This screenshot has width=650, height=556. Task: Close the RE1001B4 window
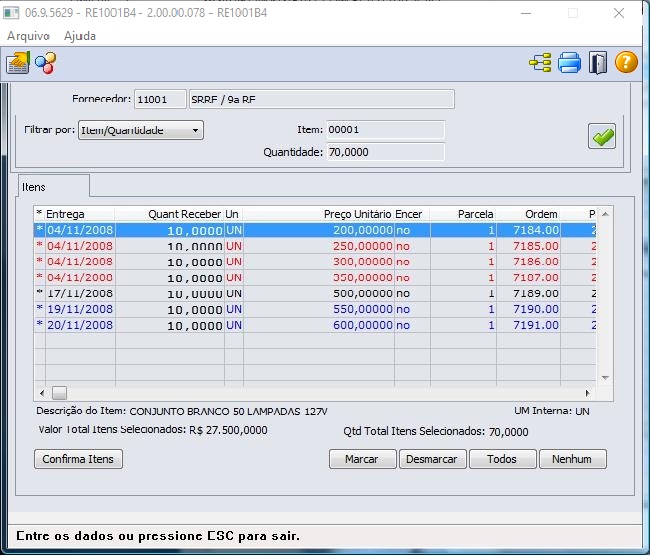pyautogui.click(x=619, y=13)
